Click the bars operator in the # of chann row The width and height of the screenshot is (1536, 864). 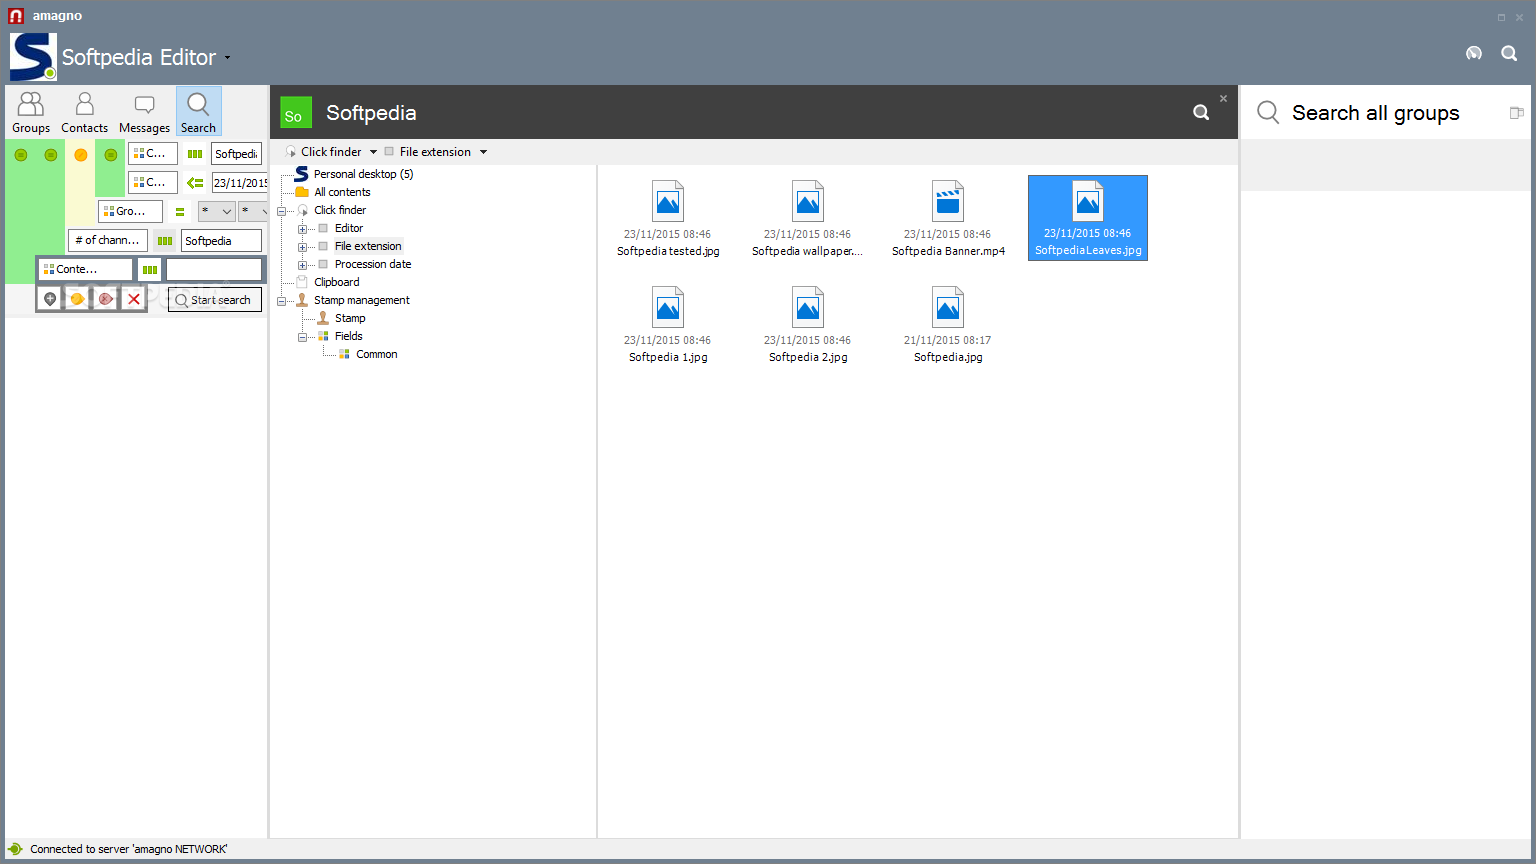pos(165,241)
